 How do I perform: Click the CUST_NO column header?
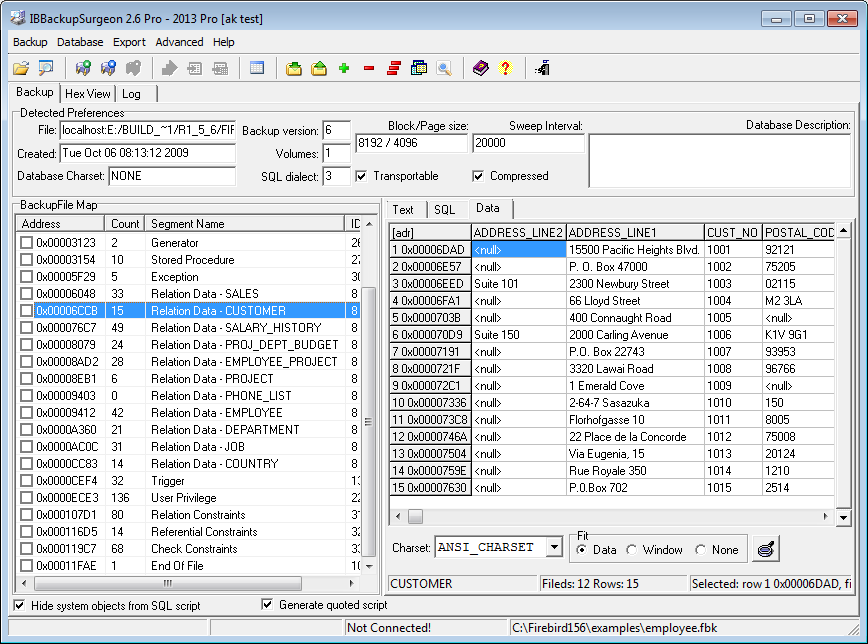click(732, 233)
